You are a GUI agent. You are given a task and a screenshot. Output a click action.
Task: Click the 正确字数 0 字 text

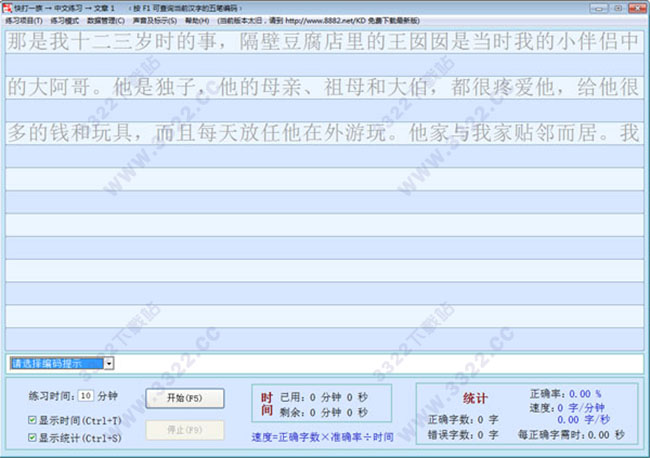(x=463, y=420)
